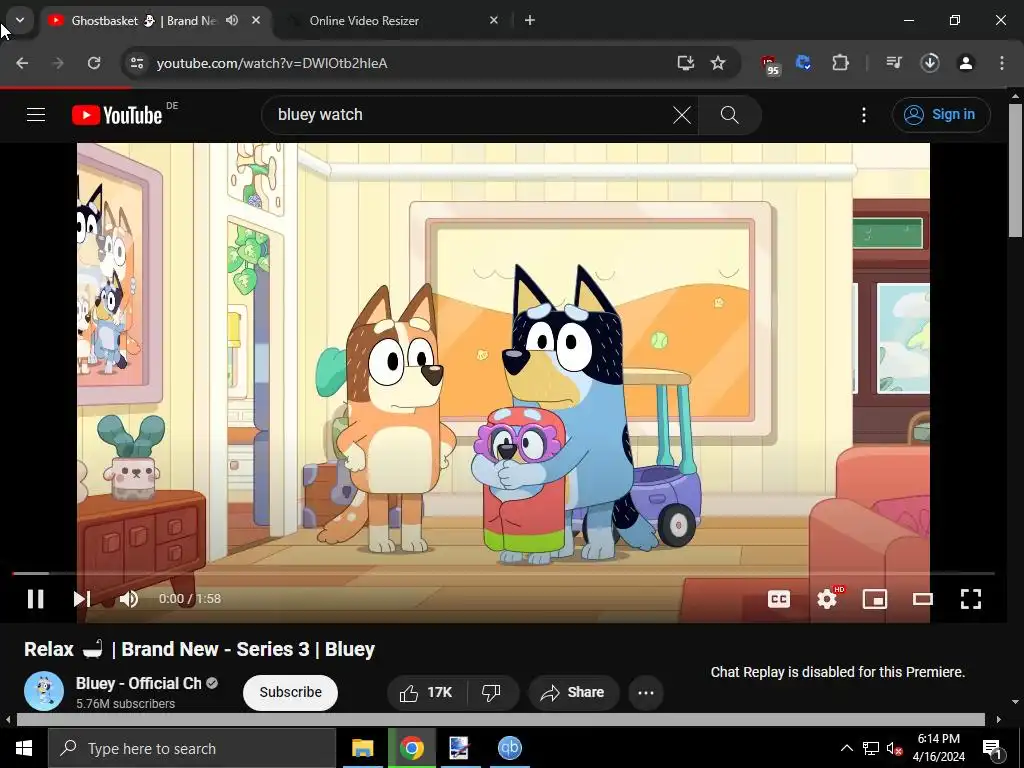Viewport: 1024px width, 768px height.
Task: Open the extension with 95 badge
Action: point(770,65)
